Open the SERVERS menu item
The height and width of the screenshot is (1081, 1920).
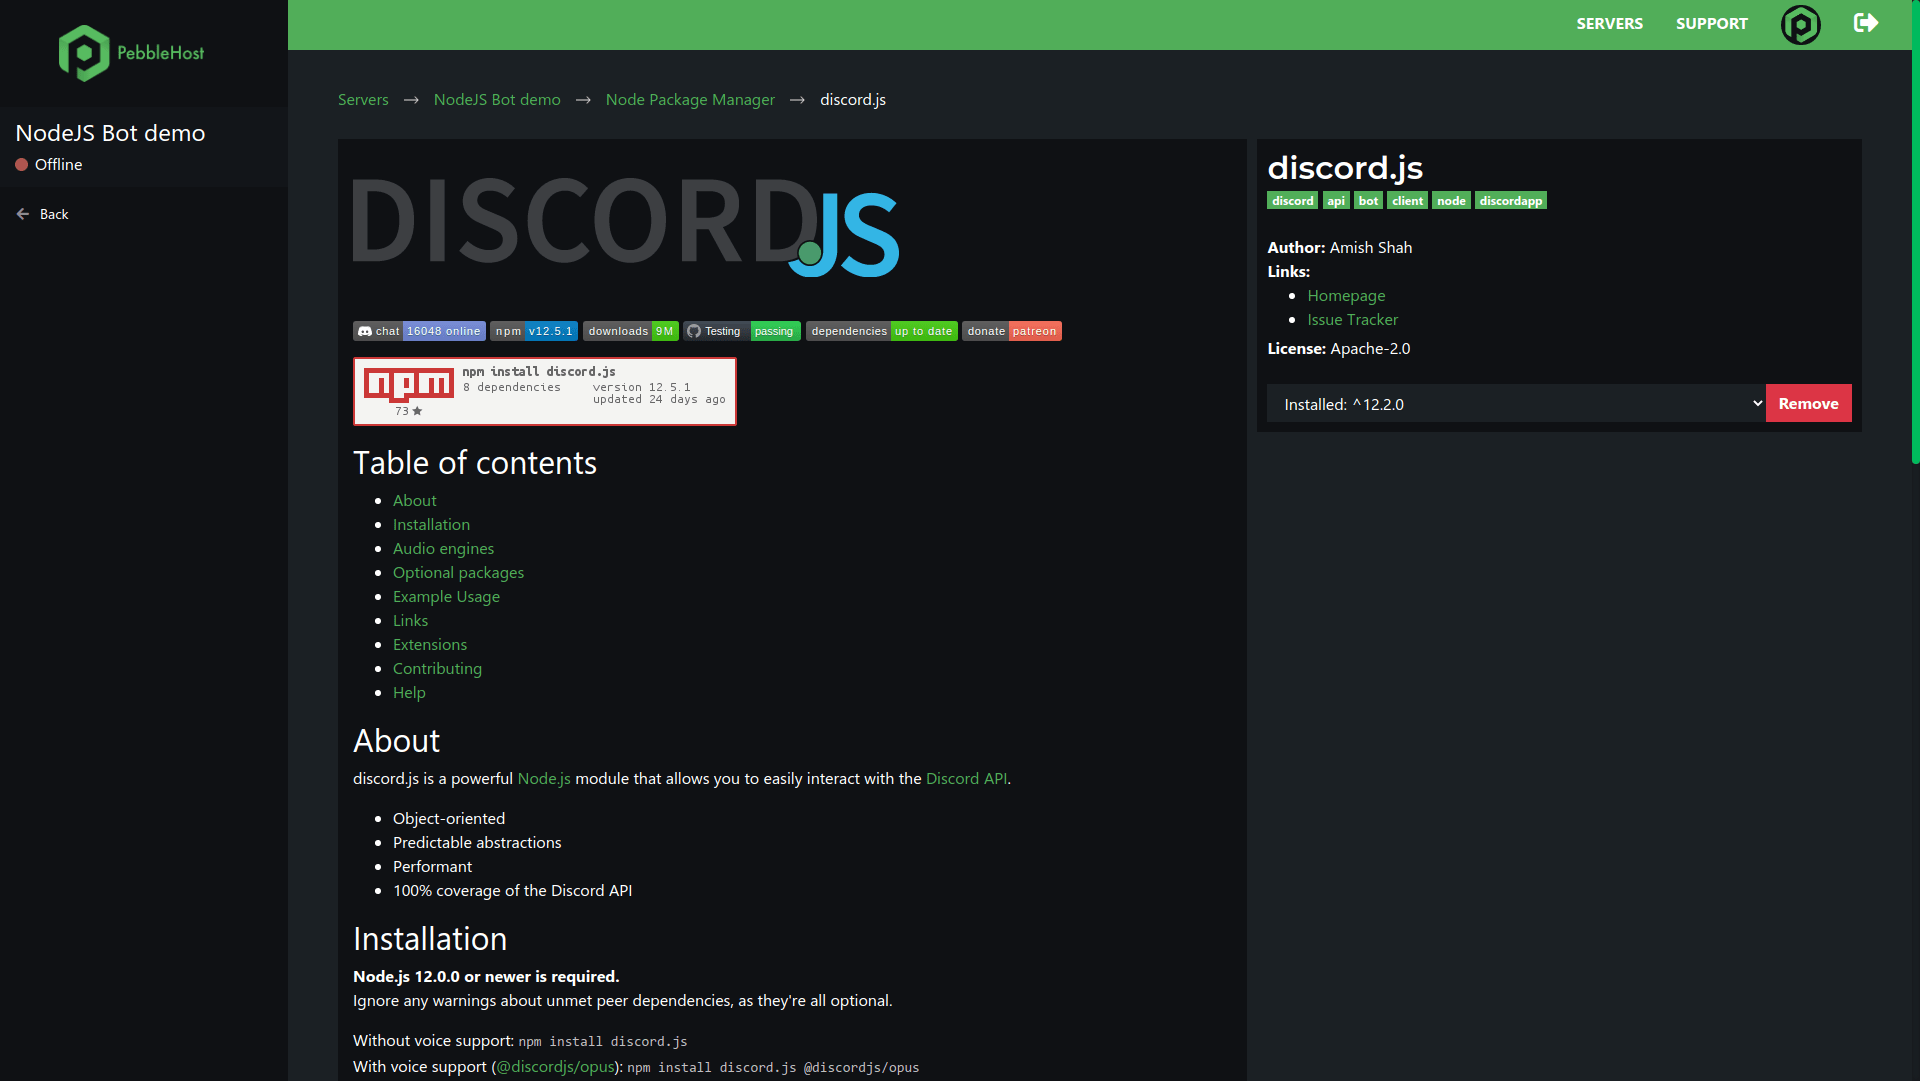coord(1609,23)
